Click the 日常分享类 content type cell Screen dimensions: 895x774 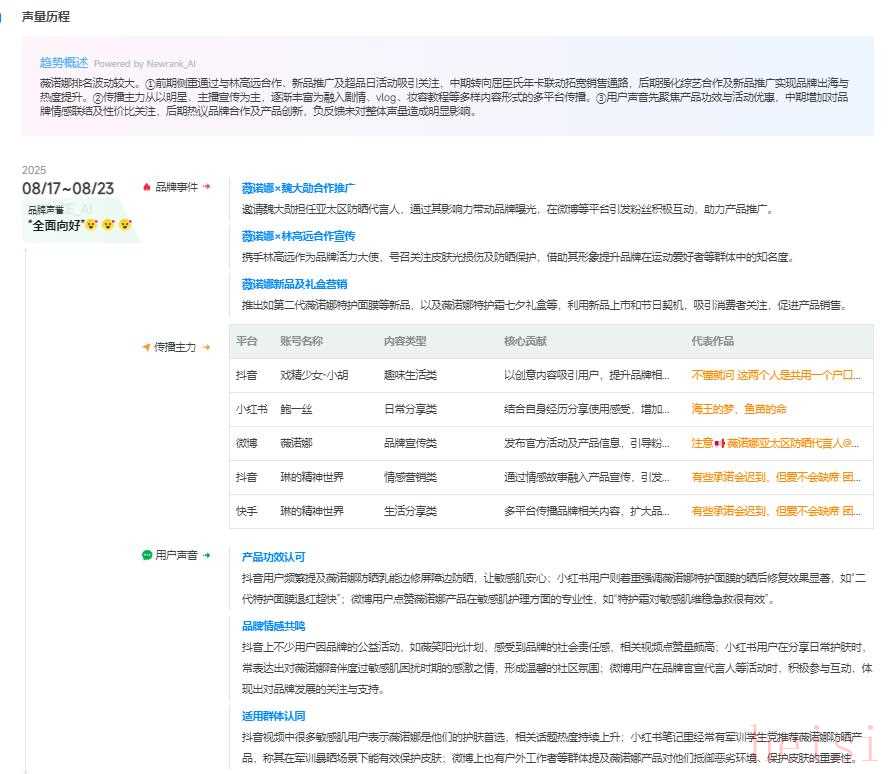pyautogui.click(x=410, y=409)
